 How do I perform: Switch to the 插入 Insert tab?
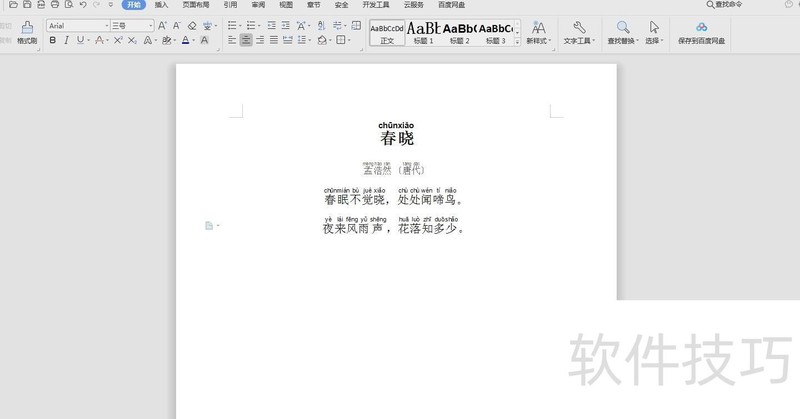pyautogui.click(x=161, y=5)
